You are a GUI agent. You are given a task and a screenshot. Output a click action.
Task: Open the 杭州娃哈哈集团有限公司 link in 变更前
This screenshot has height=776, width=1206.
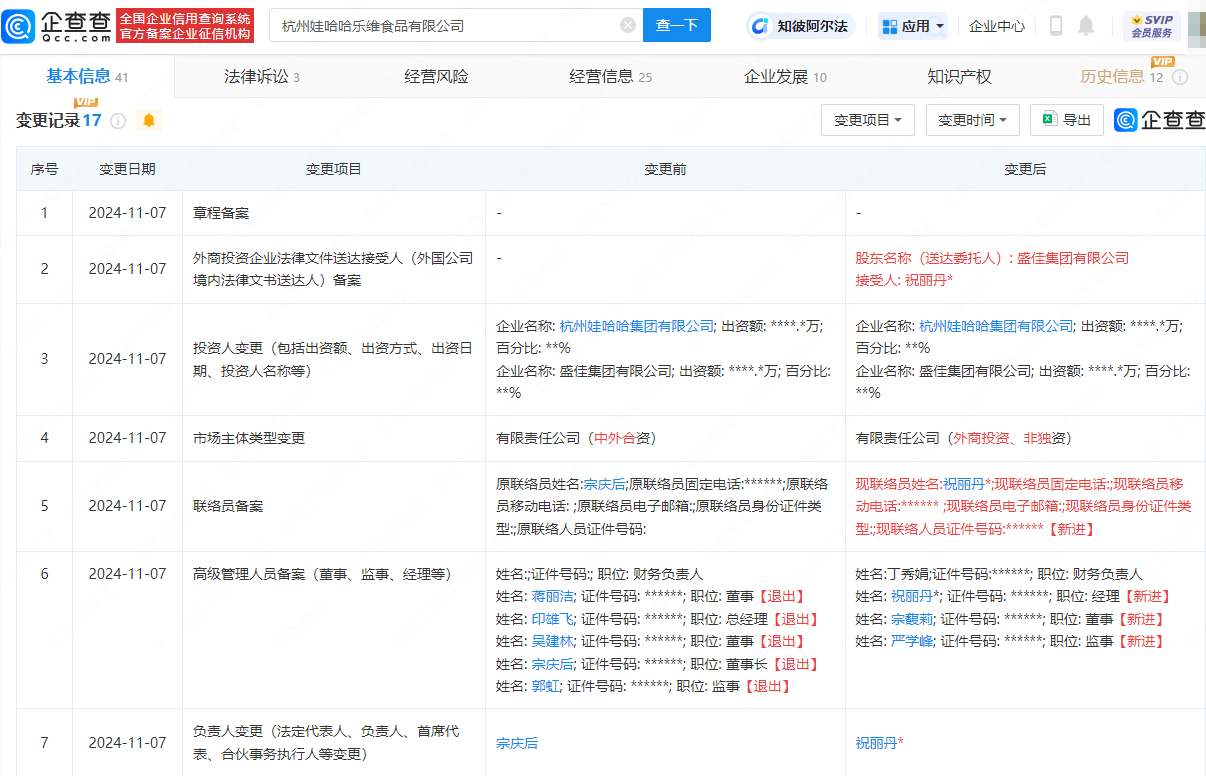pyautogui.click(x=636, y=325)
